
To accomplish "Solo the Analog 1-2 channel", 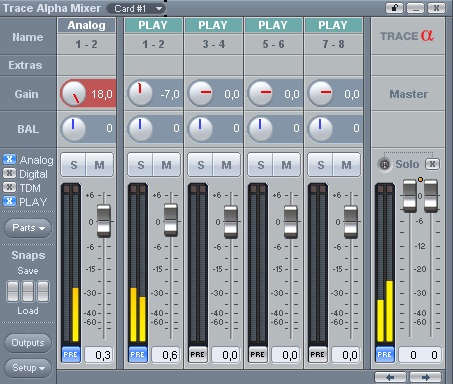I will [x=74, y=165].
